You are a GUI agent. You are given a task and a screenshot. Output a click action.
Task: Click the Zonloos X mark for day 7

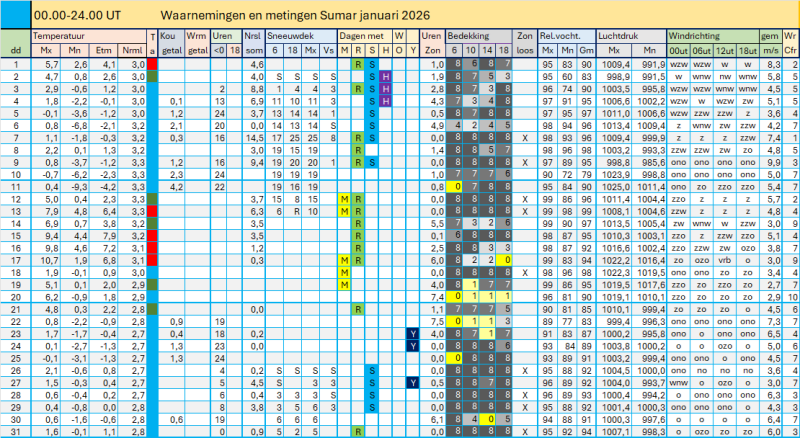(525, 138)
